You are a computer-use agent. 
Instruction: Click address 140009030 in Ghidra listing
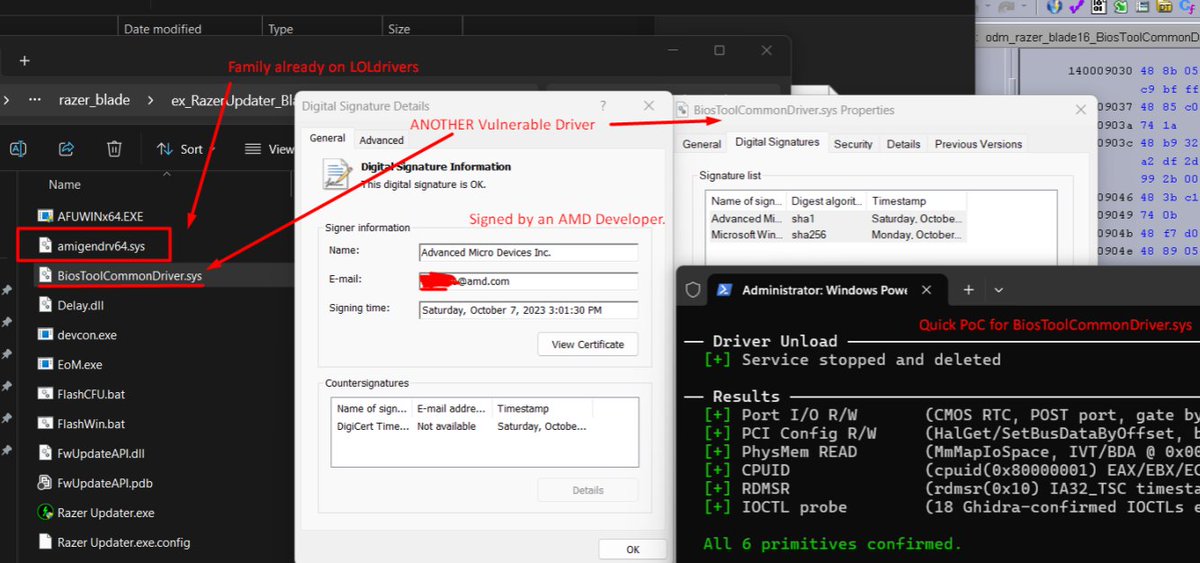1098,73
